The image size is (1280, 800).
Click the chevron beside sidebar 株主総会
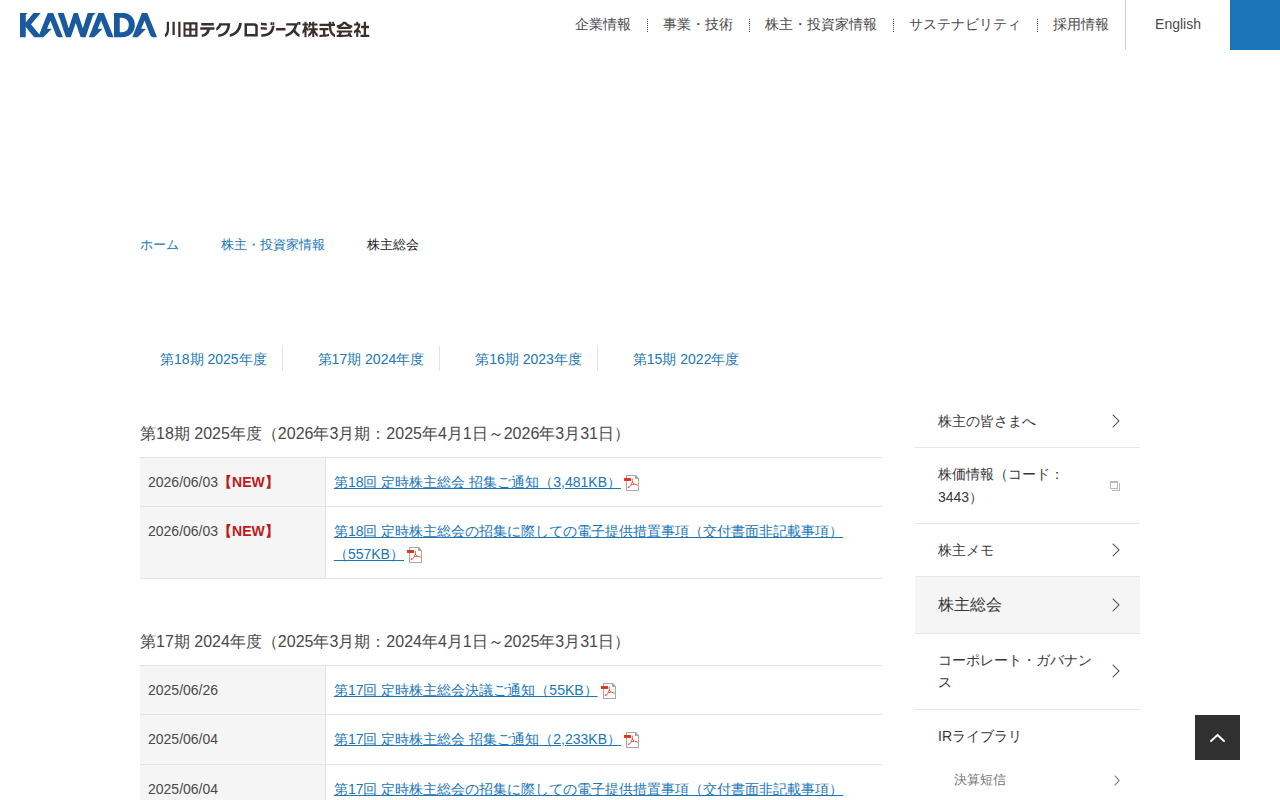coord(1116,605)
